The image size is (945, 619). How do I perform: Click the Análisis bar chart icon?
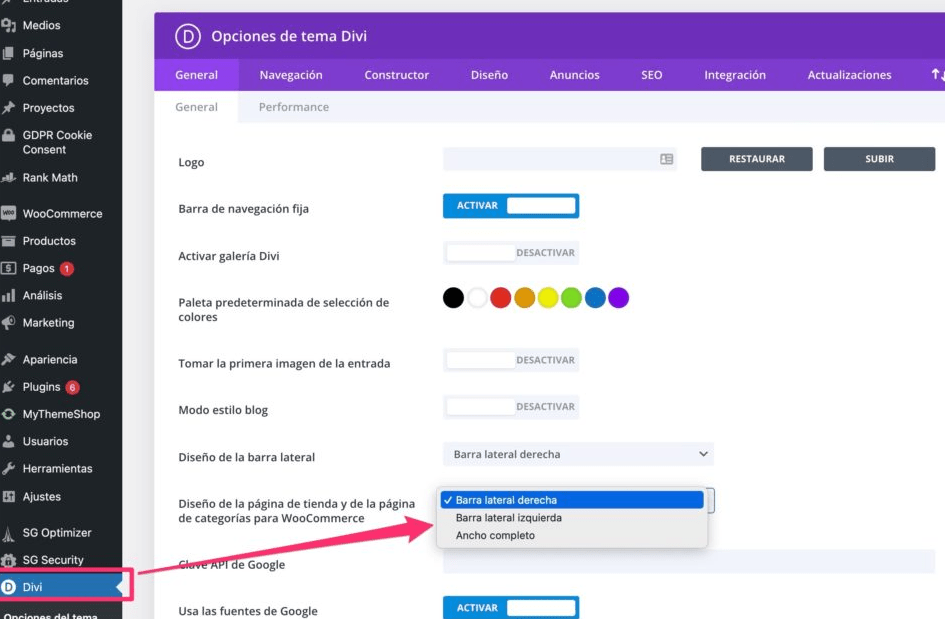point(8,295)
